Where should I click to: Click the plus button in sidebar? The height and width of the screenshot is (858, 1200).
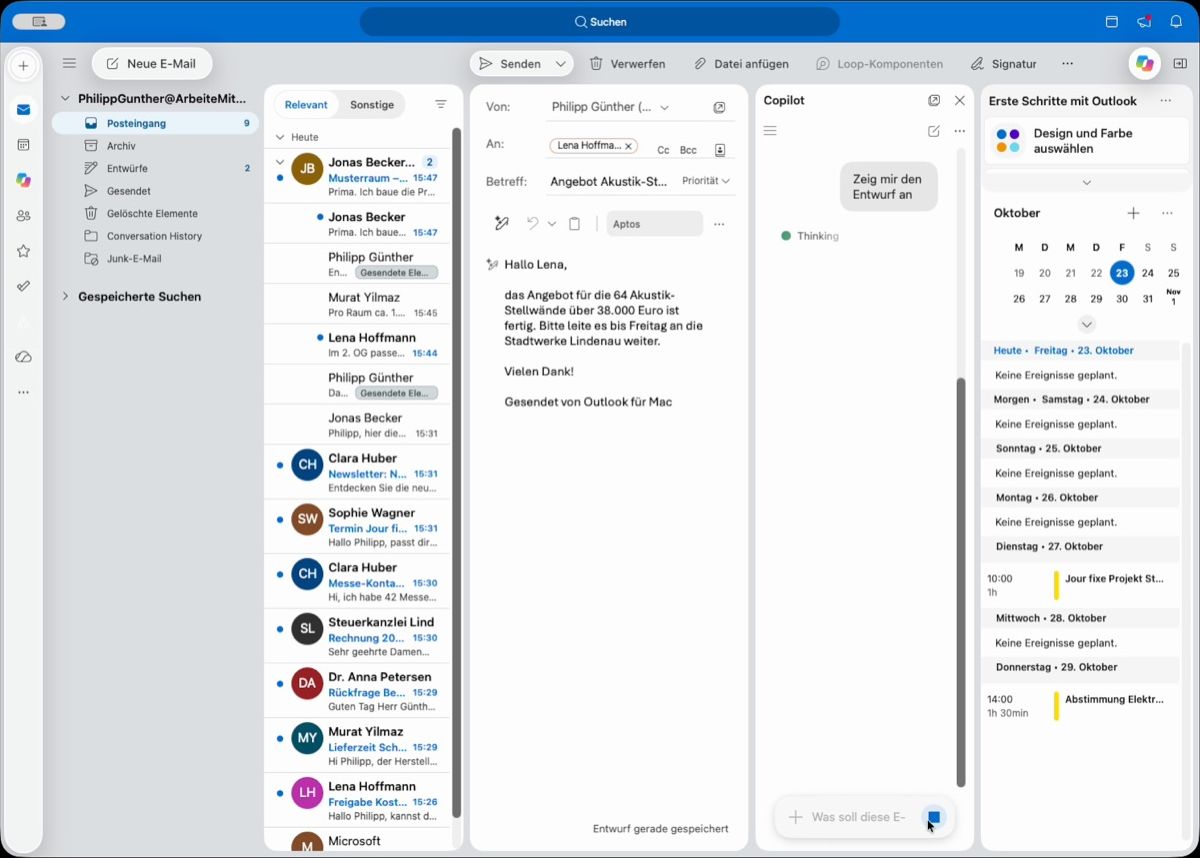pos(23,66)
